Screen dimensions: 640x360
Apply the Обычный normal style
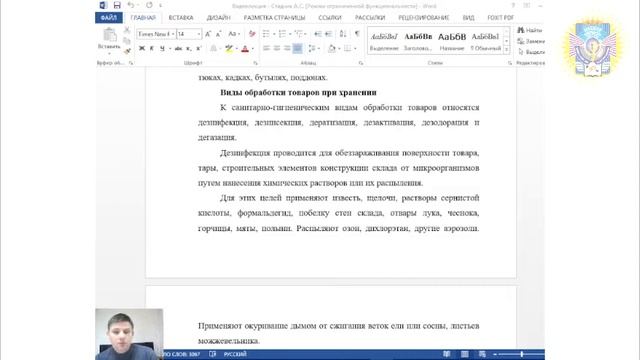pos(485,42)
